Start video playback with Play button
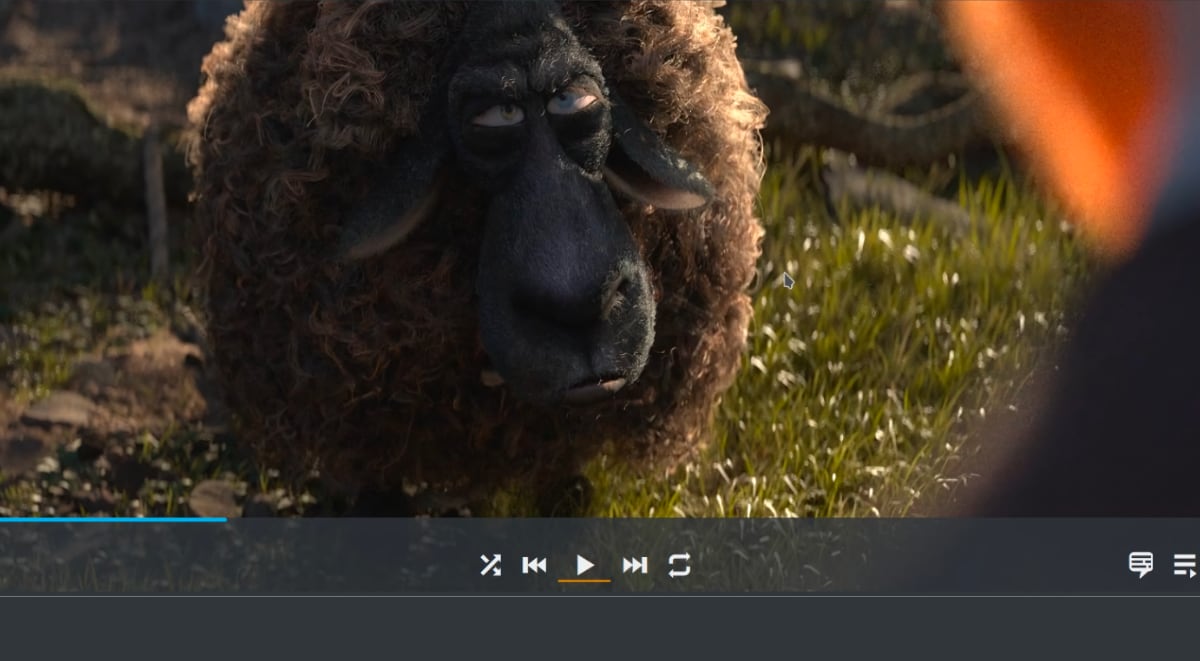This screenshot has height=661, width=1200. pyautogui.click(x=585, y=566)
